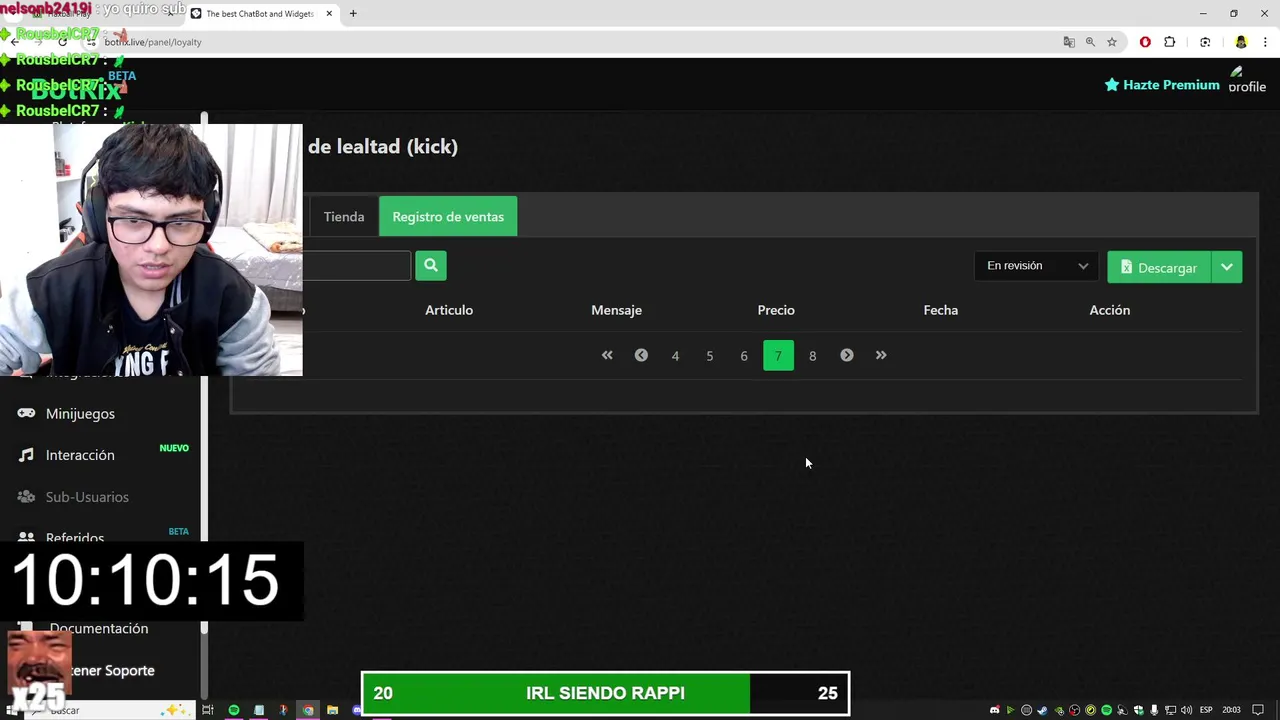
Task: Open the browser extensions puzzle icon
Action: 1170,42
